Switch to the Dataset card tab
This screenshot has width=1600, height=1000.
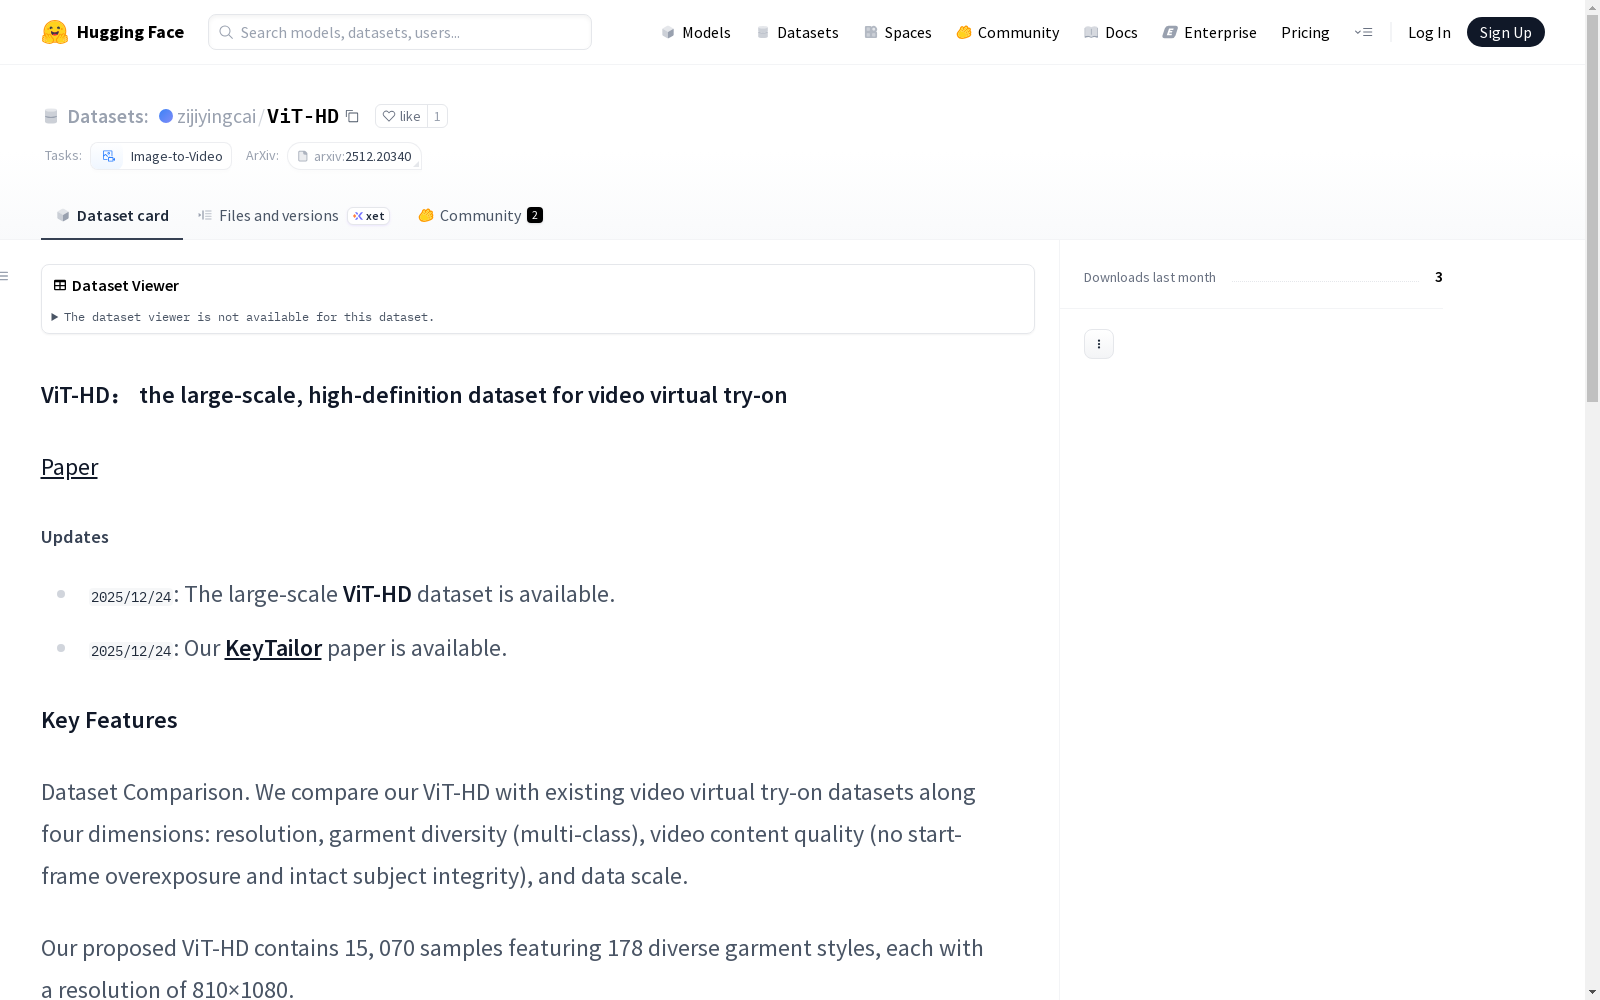coord(112,215)
